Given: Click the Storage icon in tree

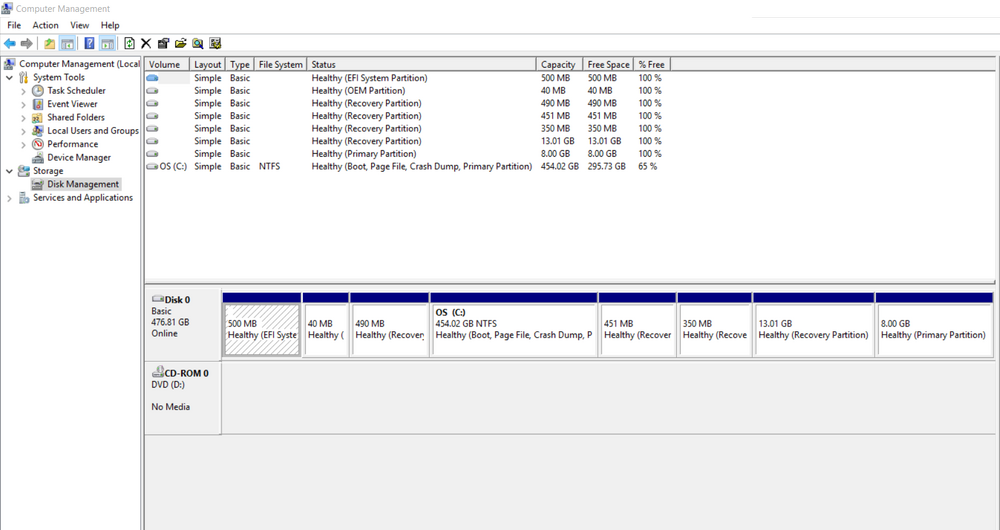Looking at the screenshot, I should tap(24, 171).
